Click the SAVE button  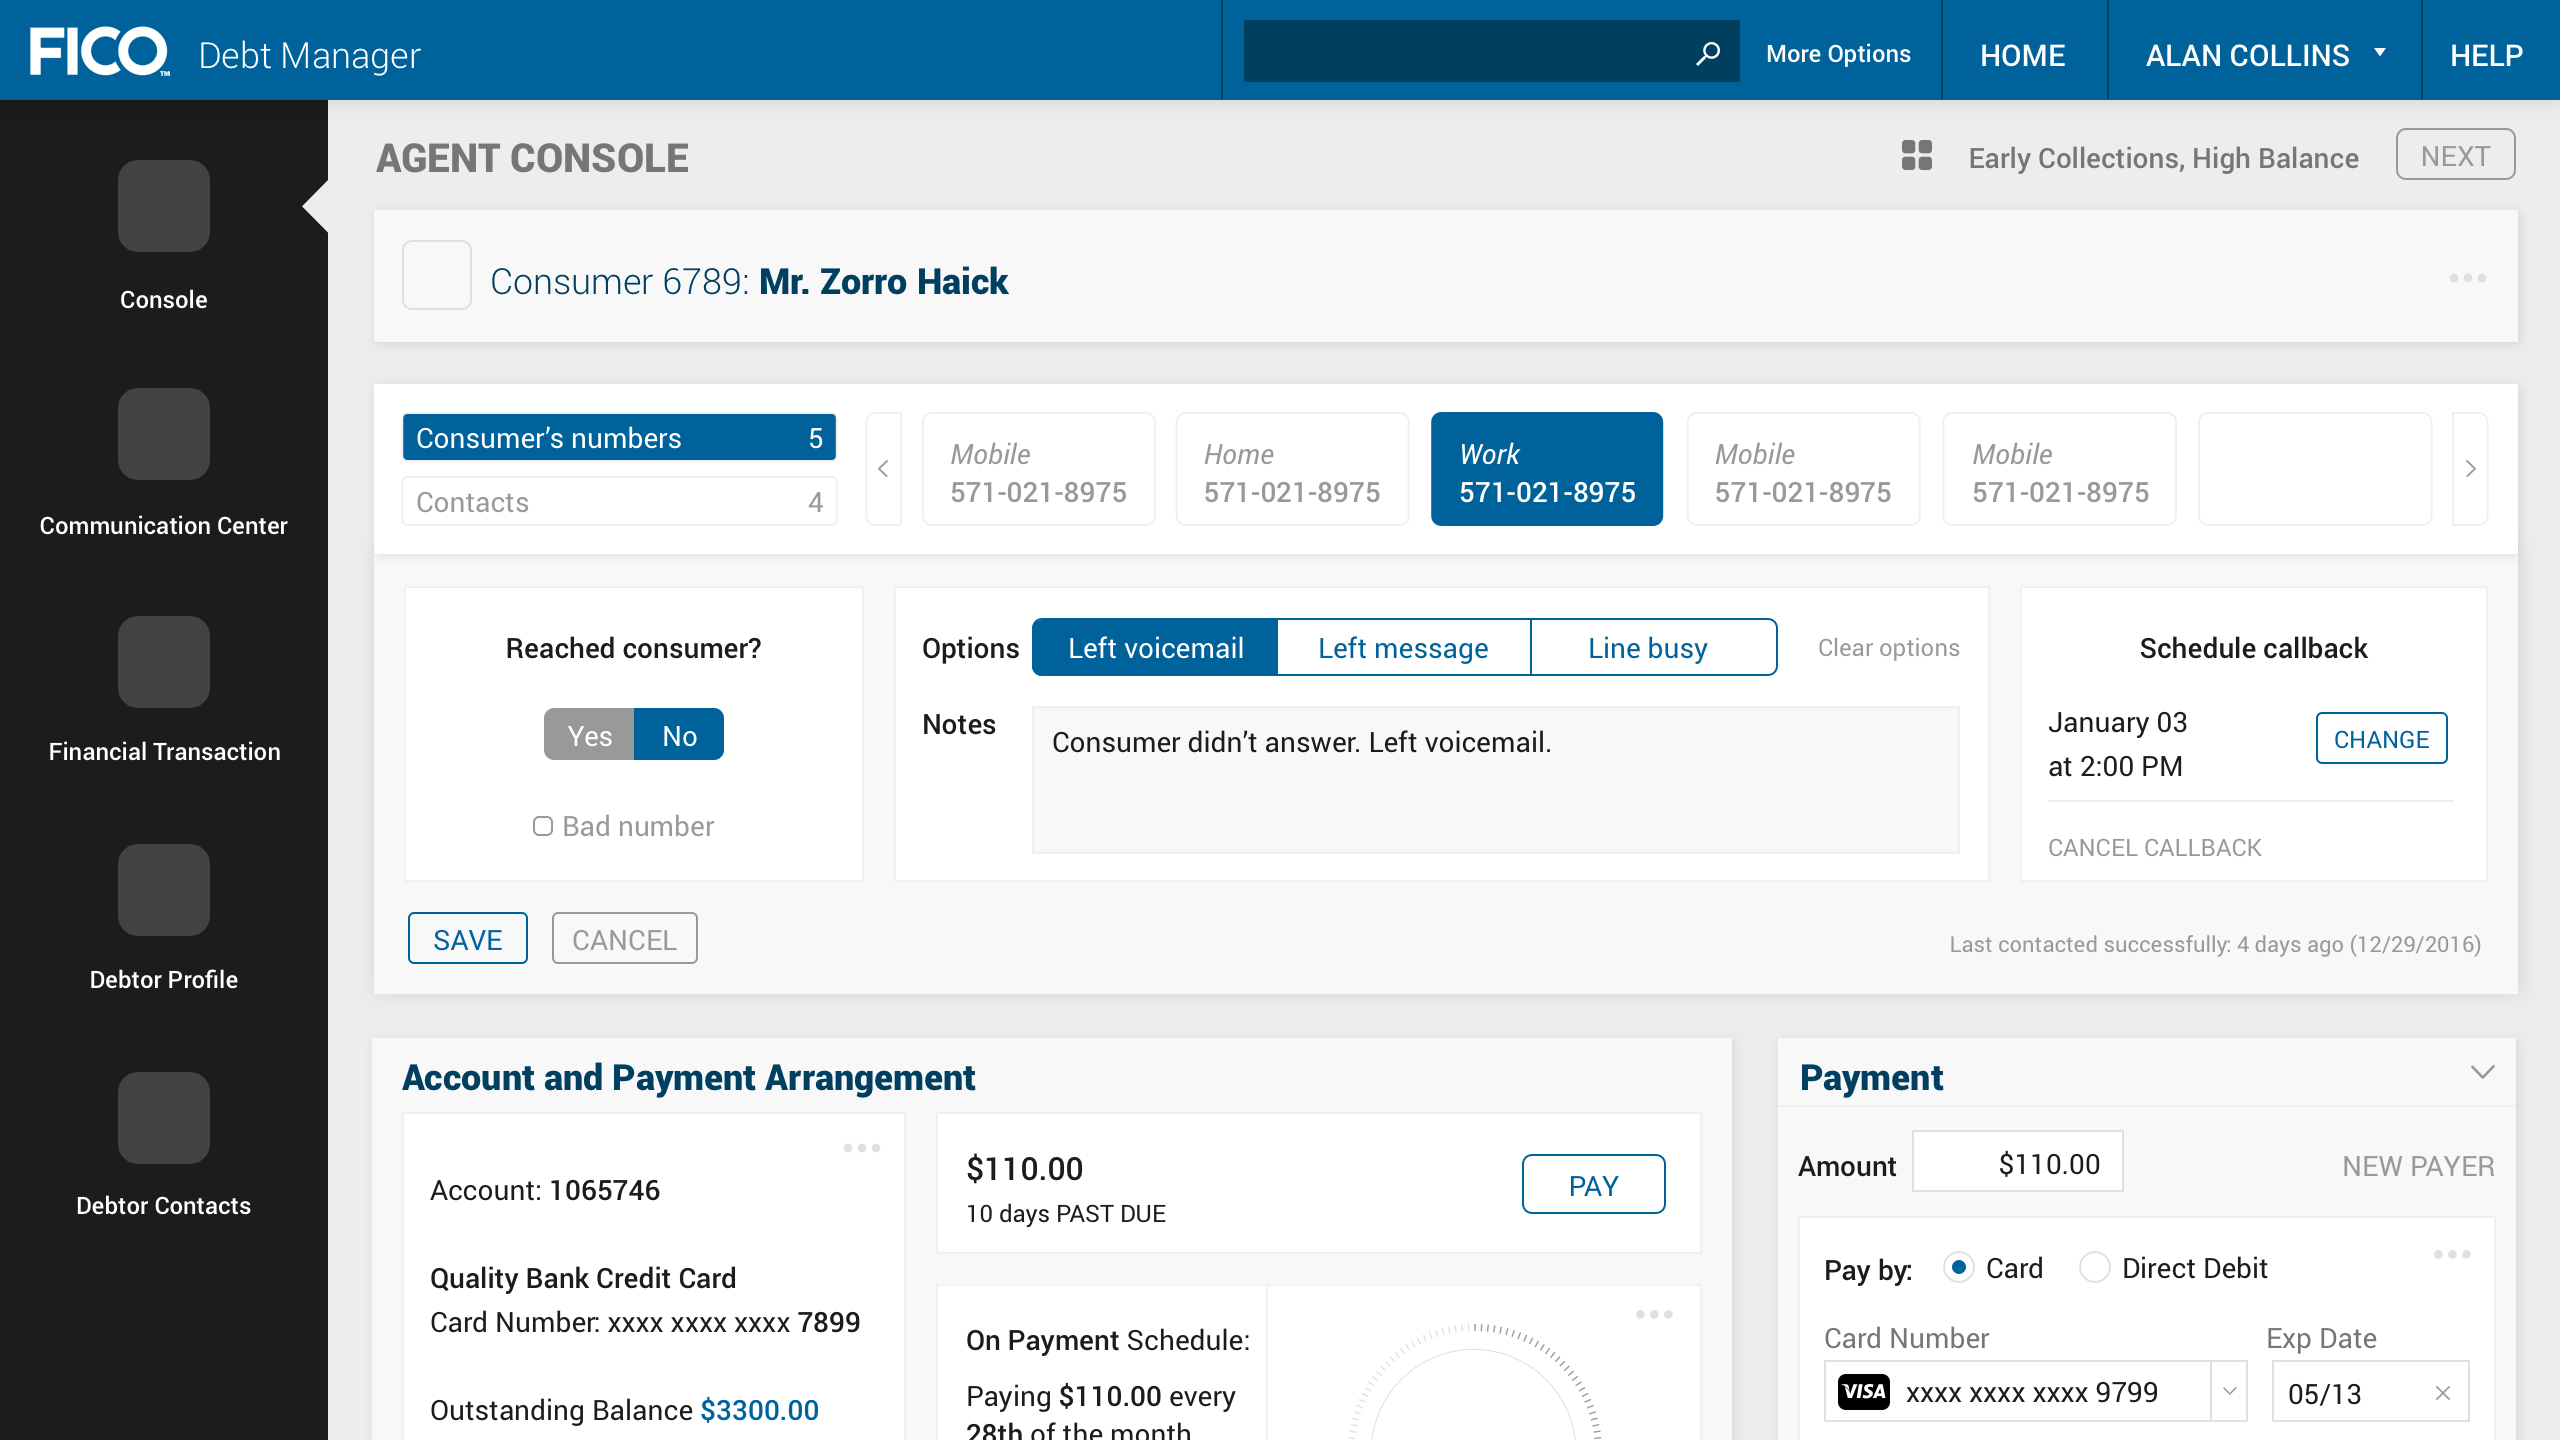[467, 938]
